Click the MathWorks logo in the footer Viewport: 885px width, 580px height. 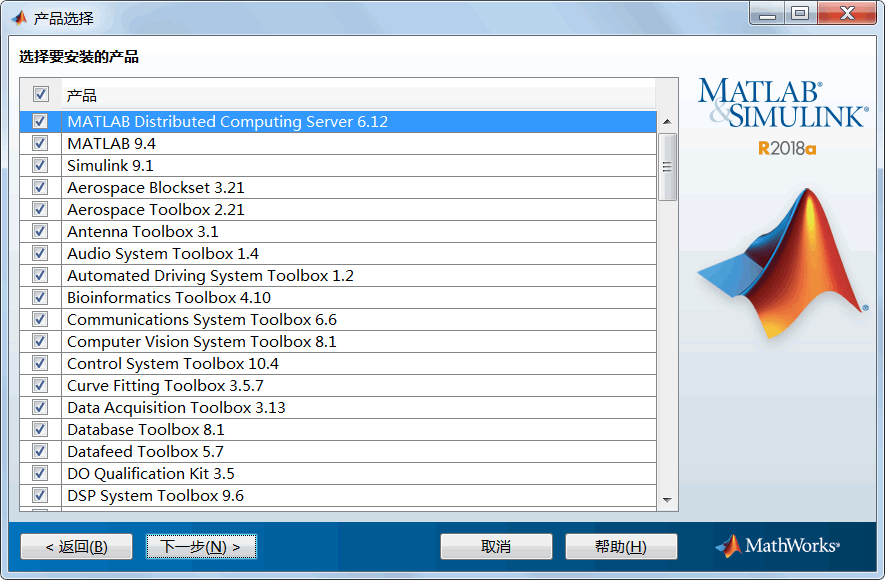point(777,546)
